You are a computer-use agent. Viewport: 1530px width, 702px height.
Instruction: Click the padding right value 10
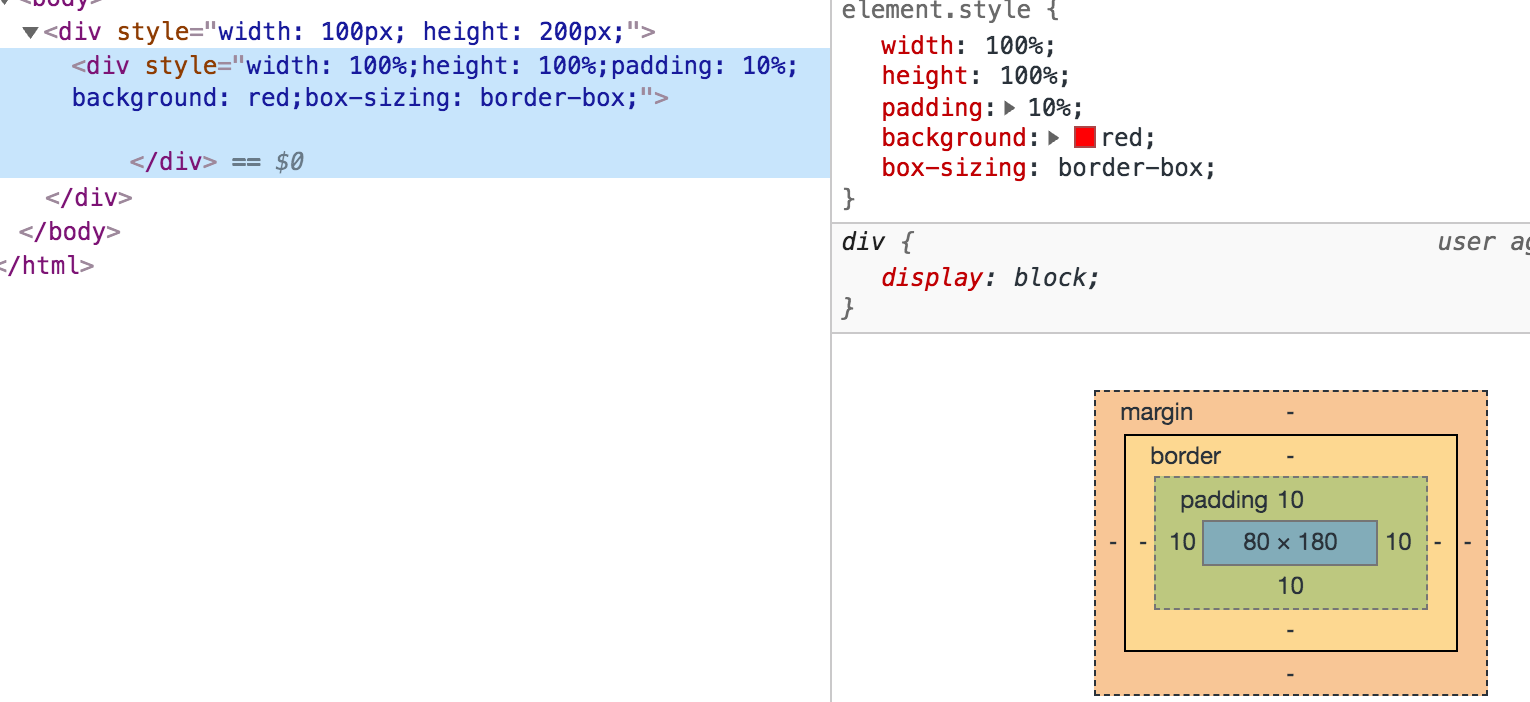1398,542
